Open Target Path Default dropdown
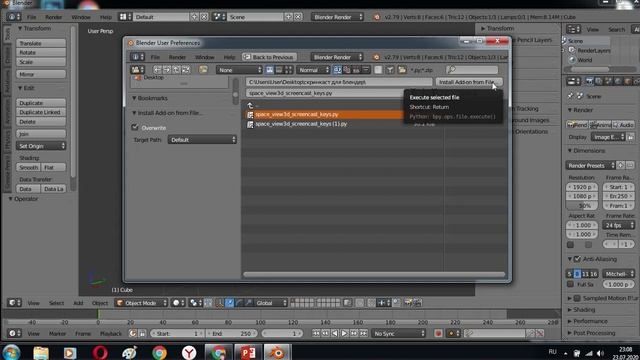 point(202,140)
